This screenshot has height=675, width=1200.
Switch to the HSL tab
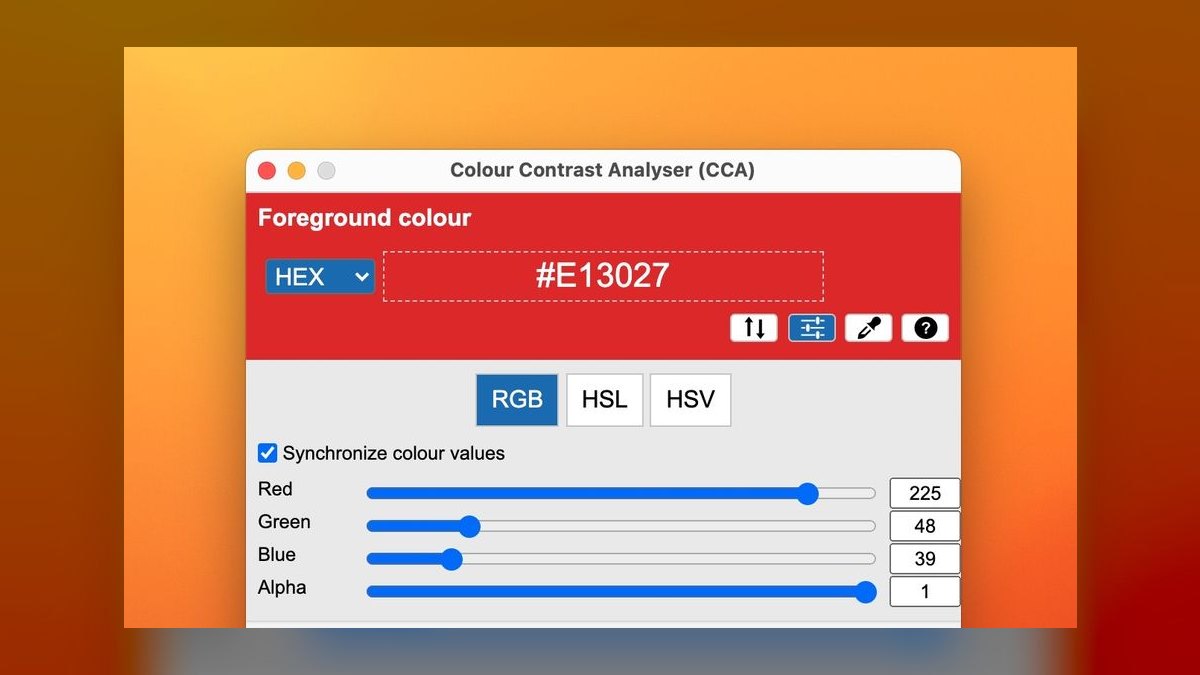tap(605, 400)
